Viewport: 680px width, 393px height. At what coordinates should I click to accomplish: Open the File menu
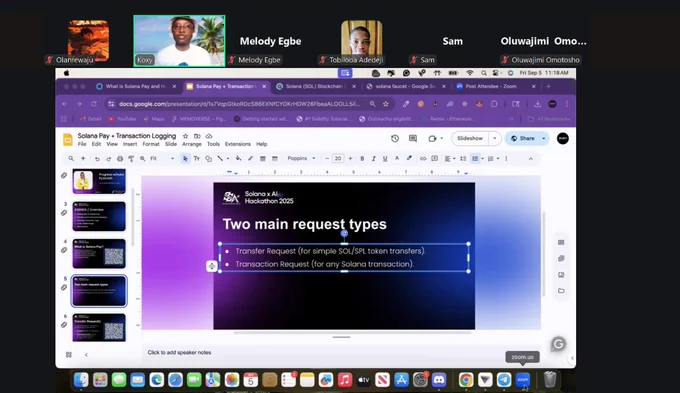(82, 144)
